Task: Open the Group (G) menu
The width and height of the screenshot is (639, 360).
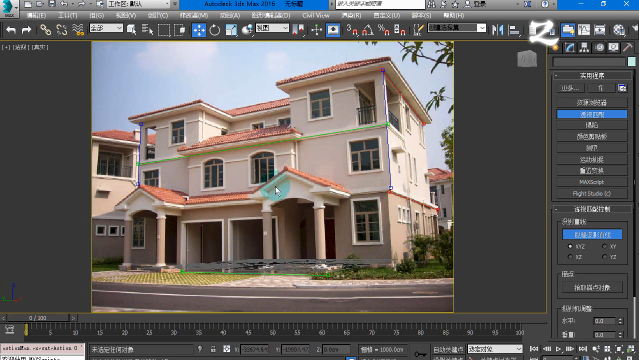Action: tap(97, 15)
